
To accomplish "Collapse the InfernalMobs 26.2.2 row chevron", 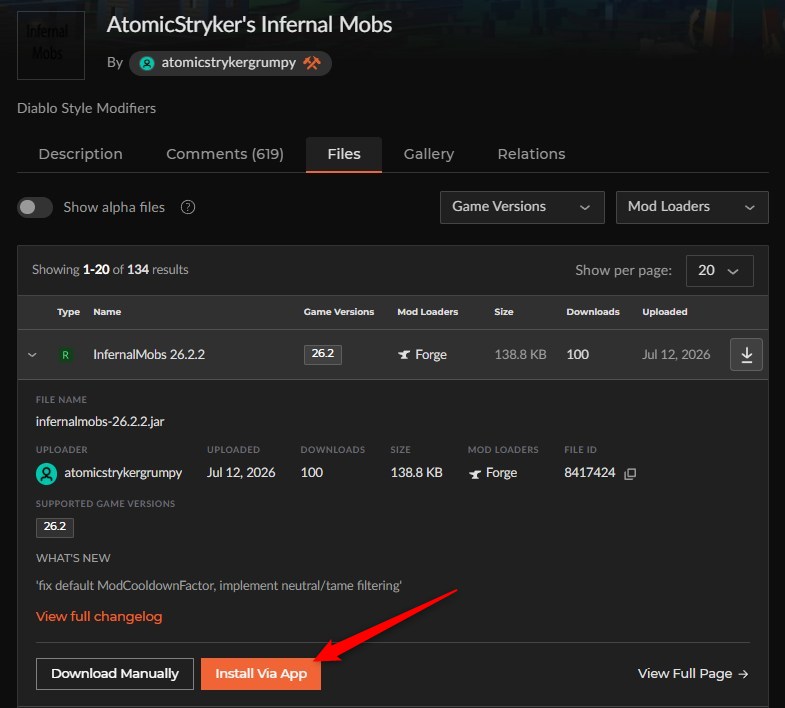I will (x=32, y=355).
